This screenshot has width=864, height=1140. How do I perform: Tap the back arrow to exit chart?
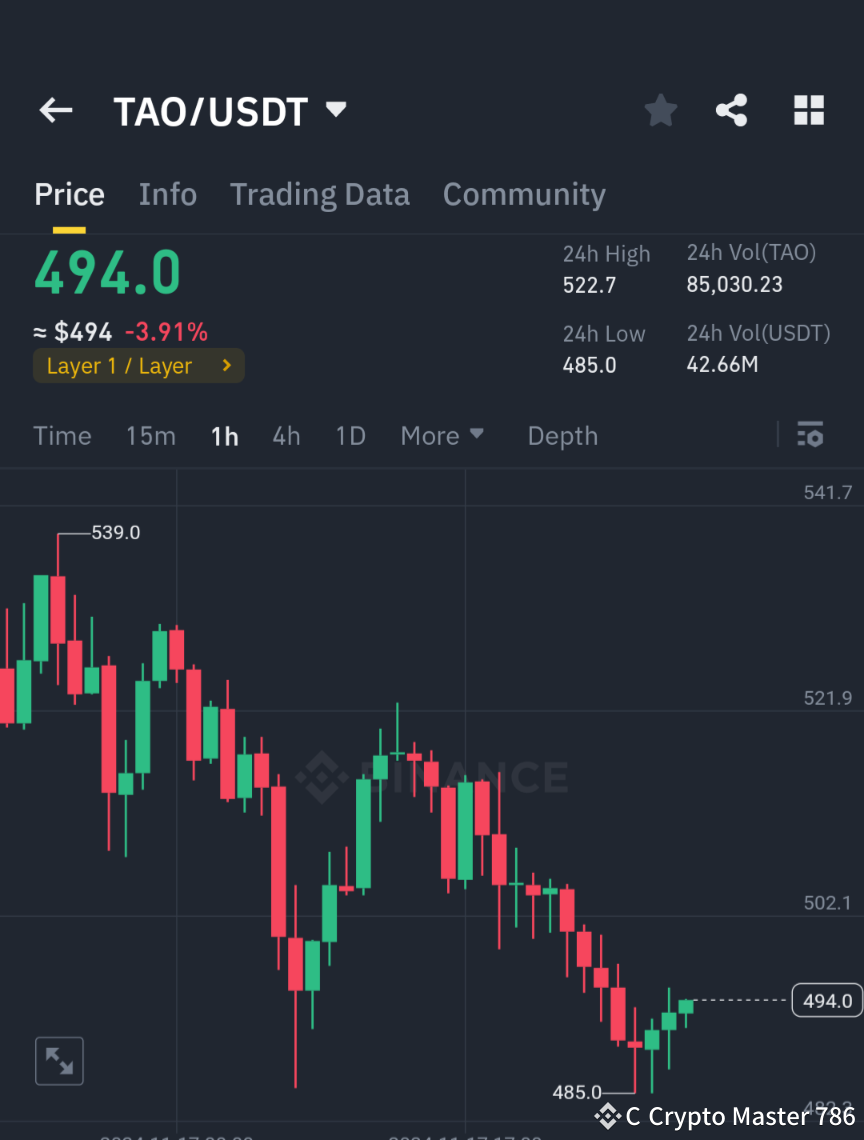pyautogui.click(x=55, y=110)
